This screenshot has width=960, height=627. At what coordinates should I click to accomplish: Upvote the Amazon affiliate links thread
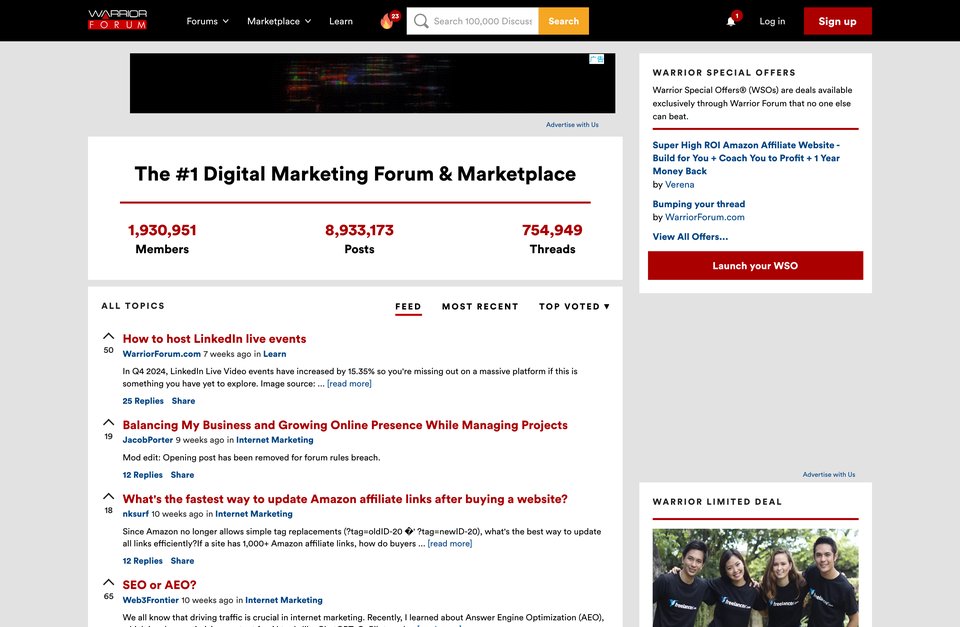pyautogui.click(x=108, y=497)
